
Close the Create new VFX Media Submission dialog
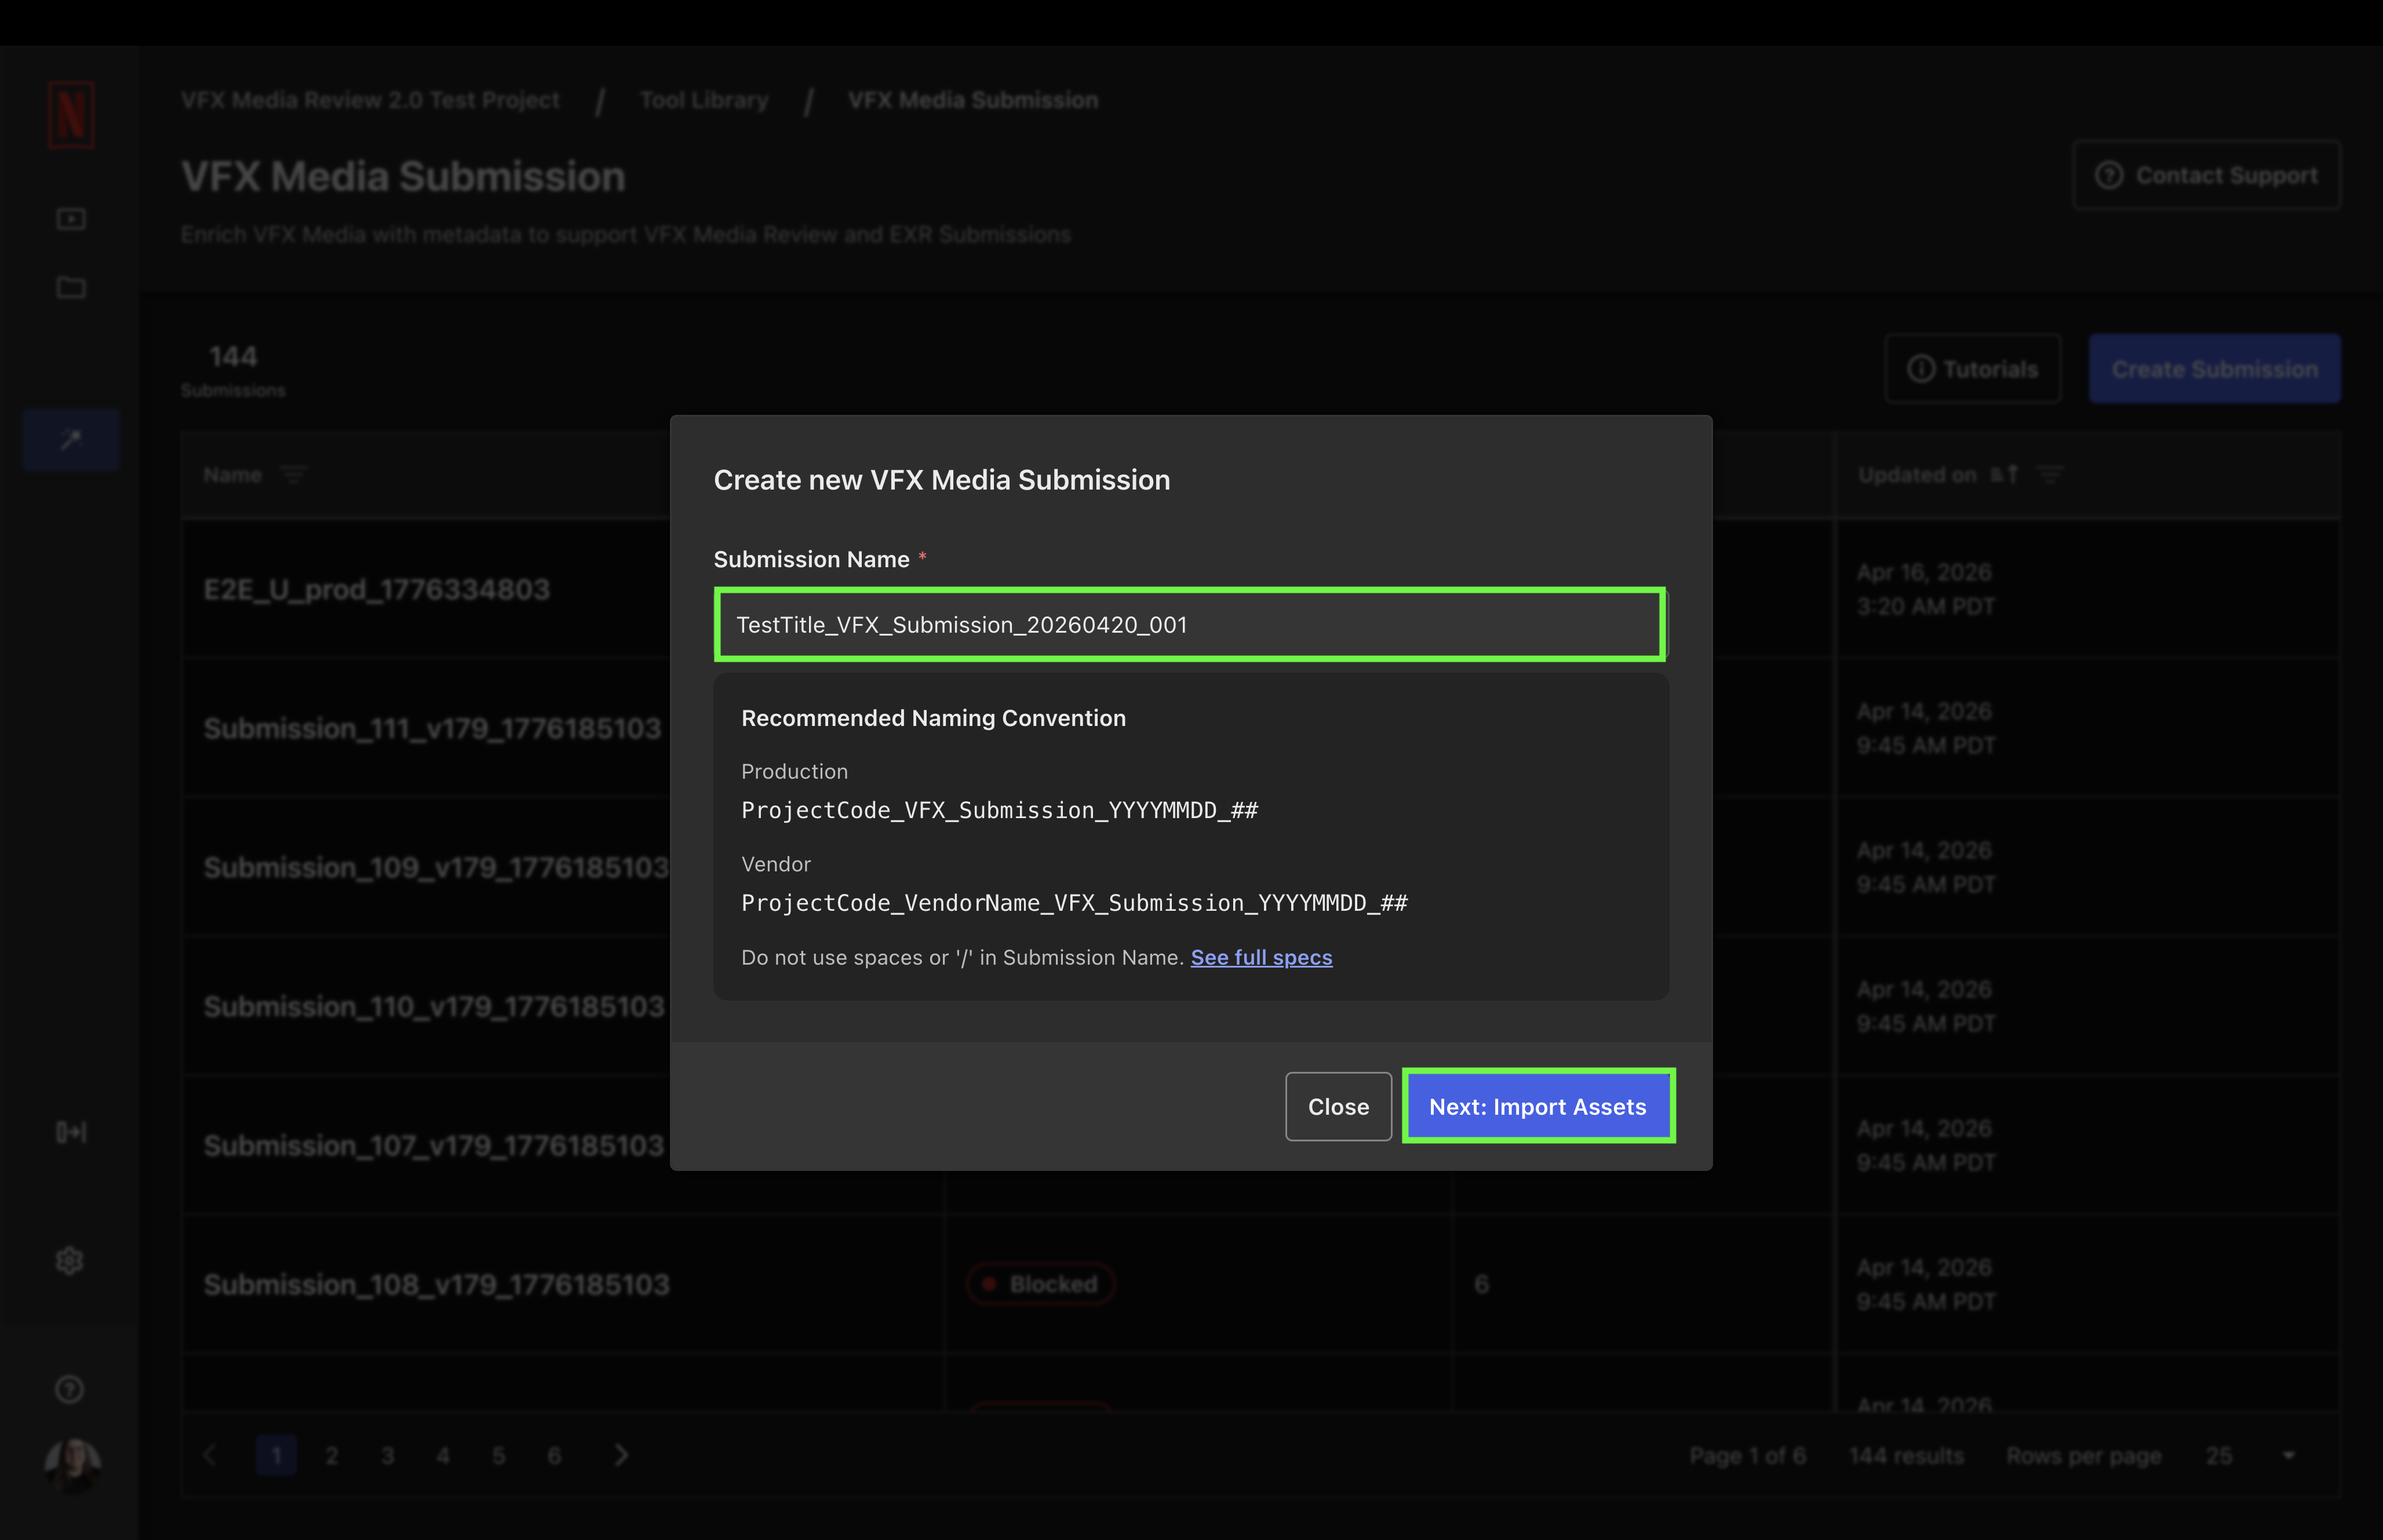(1338, 1106)
